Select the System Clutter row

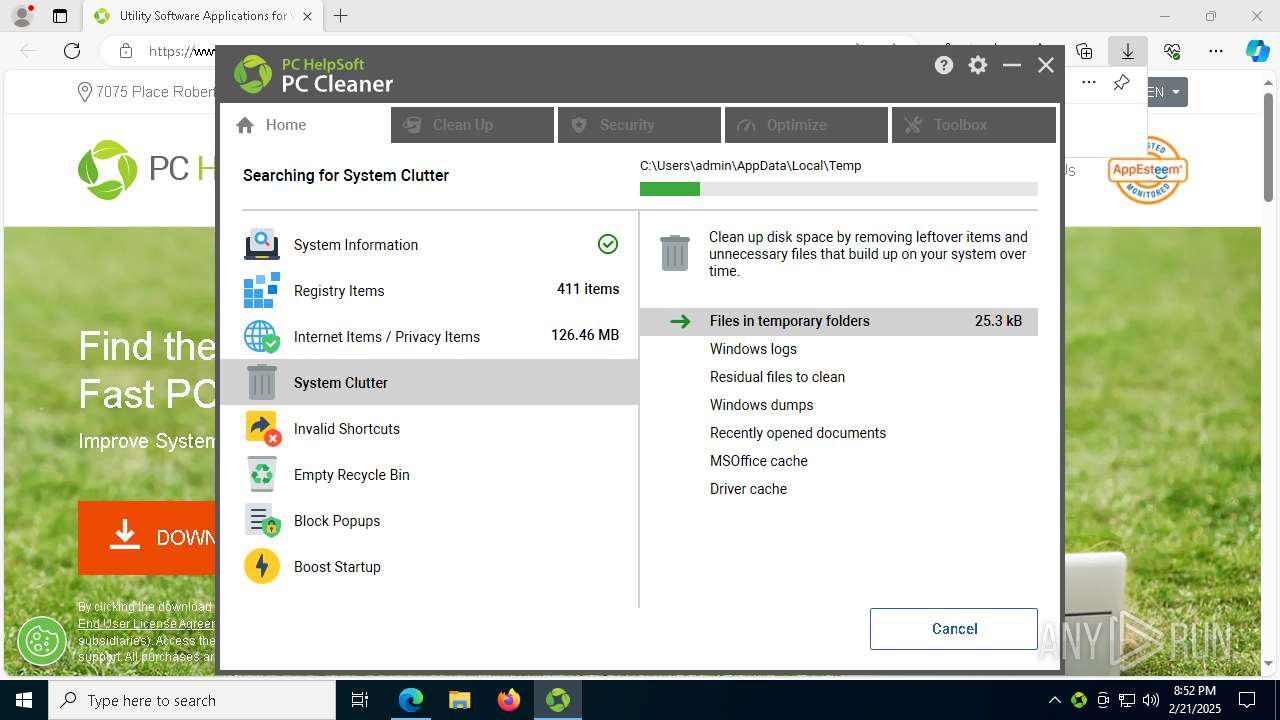point(429,382)
